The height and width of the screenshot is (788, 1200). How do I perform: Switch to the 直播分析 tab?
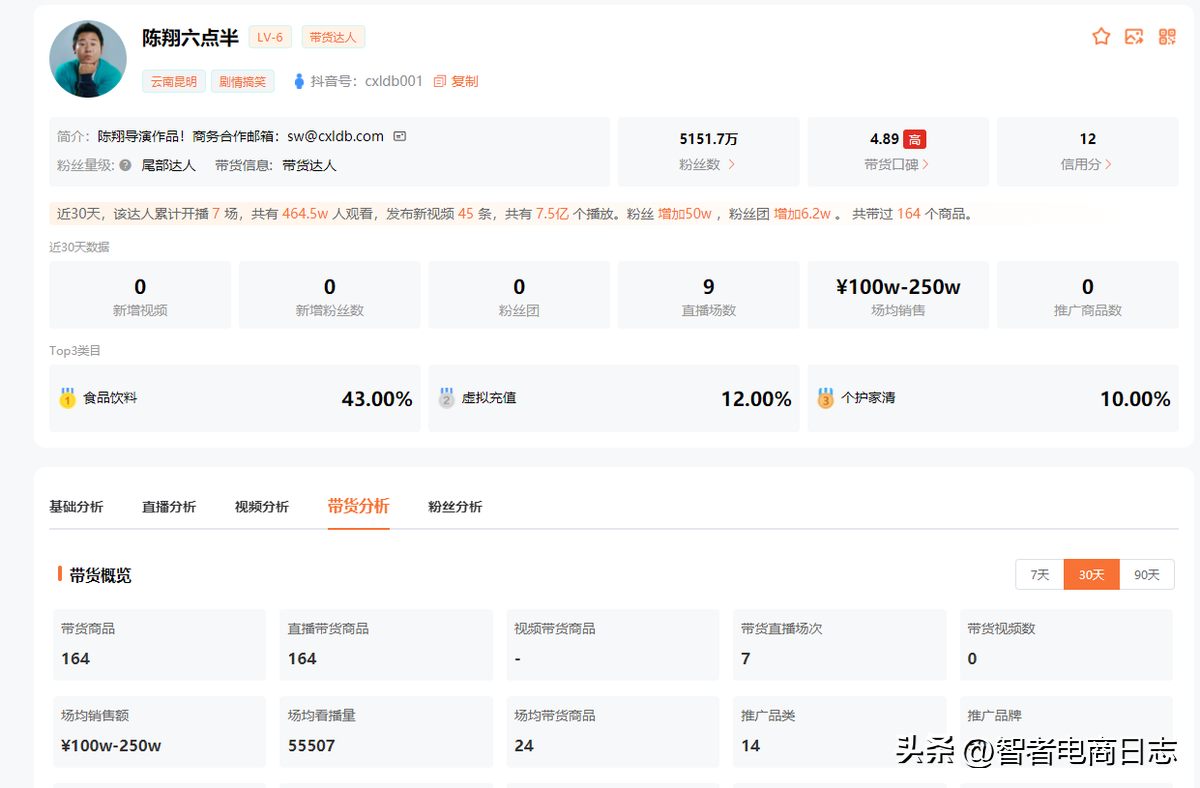[169, 507]
